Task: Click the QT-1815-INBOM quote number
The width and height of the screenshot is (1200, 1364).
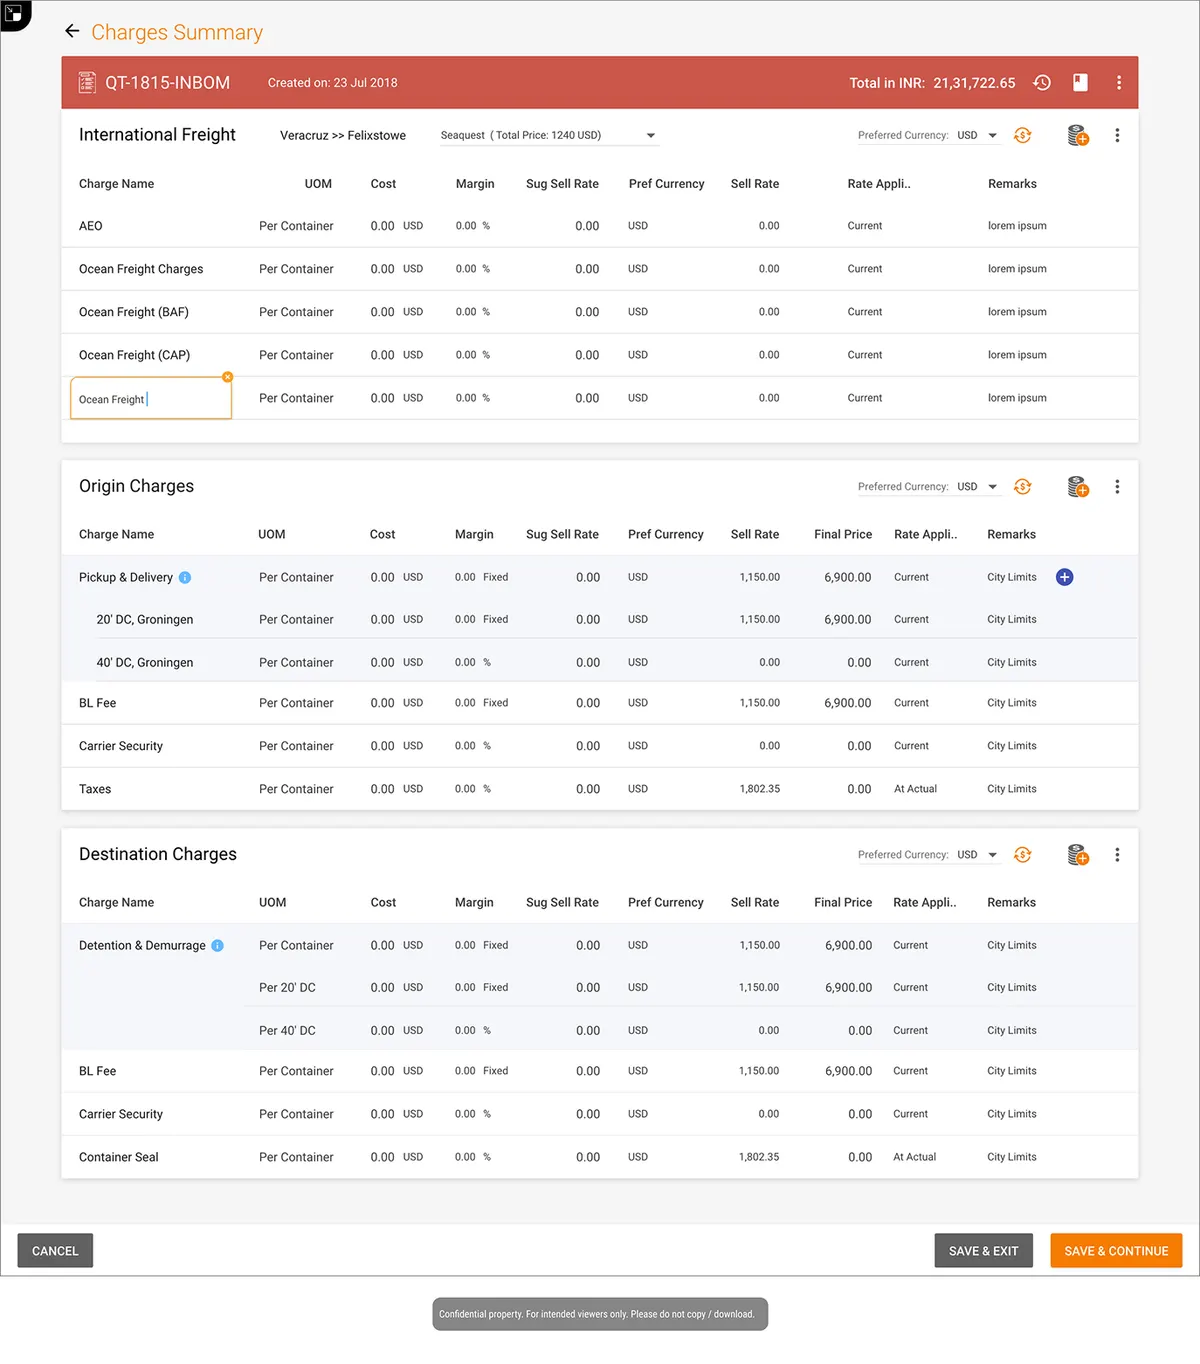Action: tap(168, 83)
